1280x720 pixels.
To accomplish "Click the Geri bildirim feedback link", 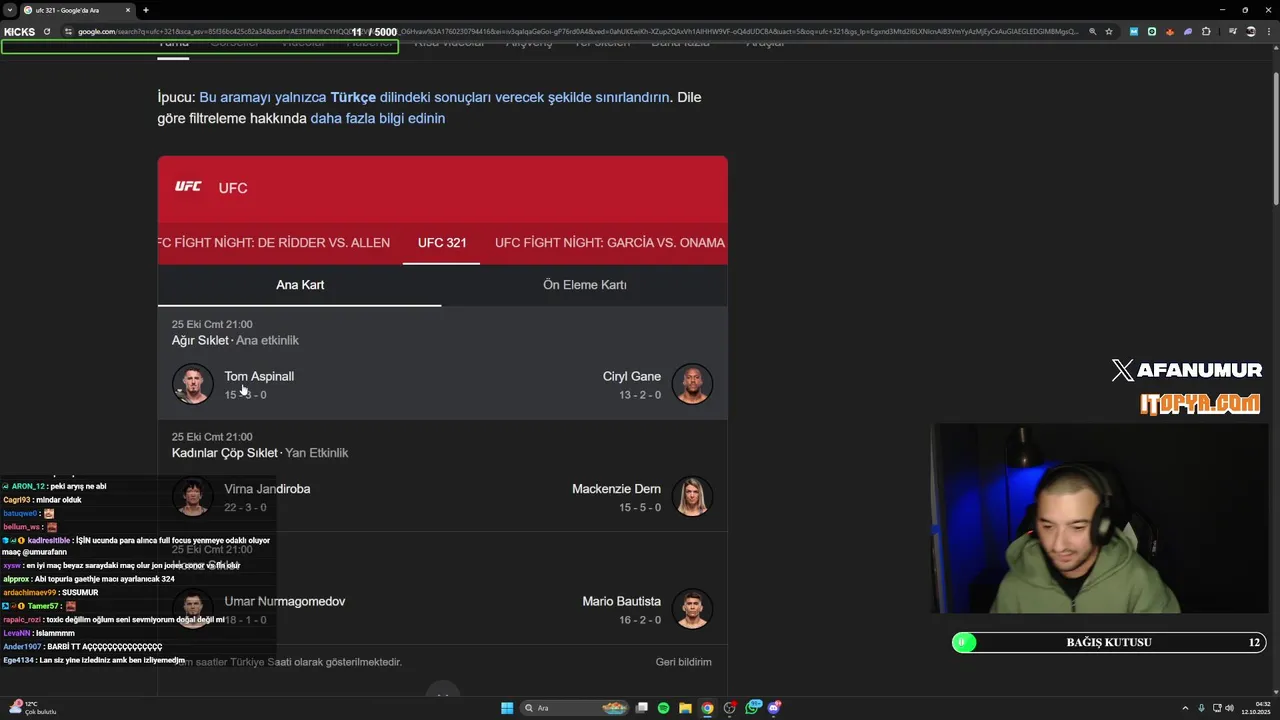I will coord(684,662).
